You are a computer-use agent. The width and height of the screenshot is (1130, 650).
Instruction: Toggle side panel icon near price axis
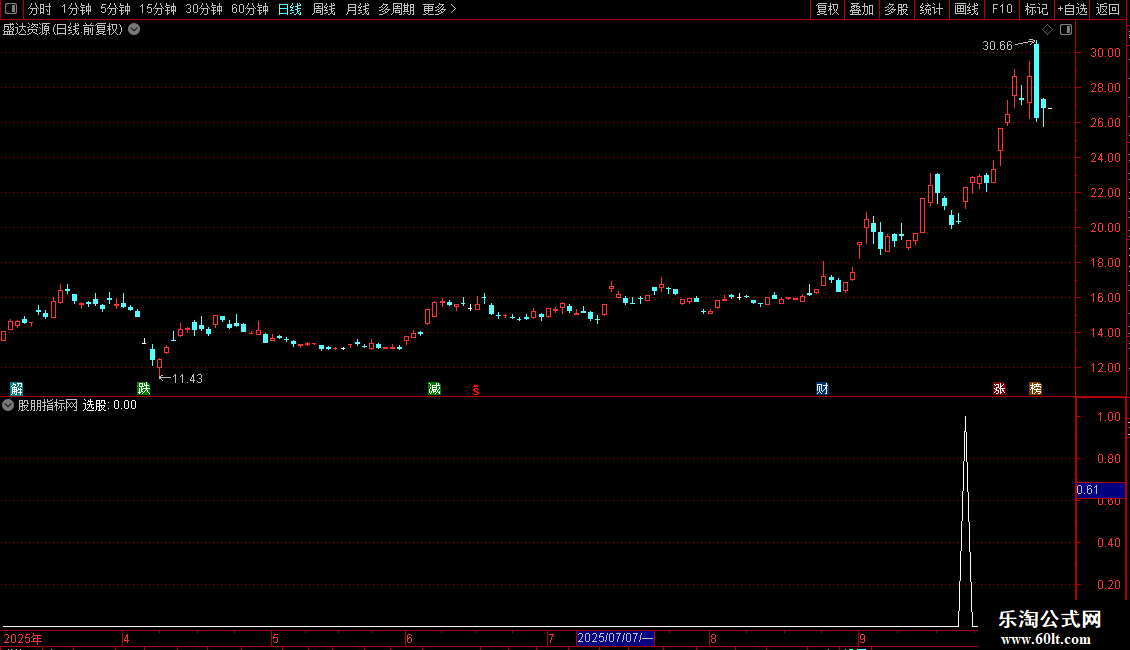[x=1066, y=30]
